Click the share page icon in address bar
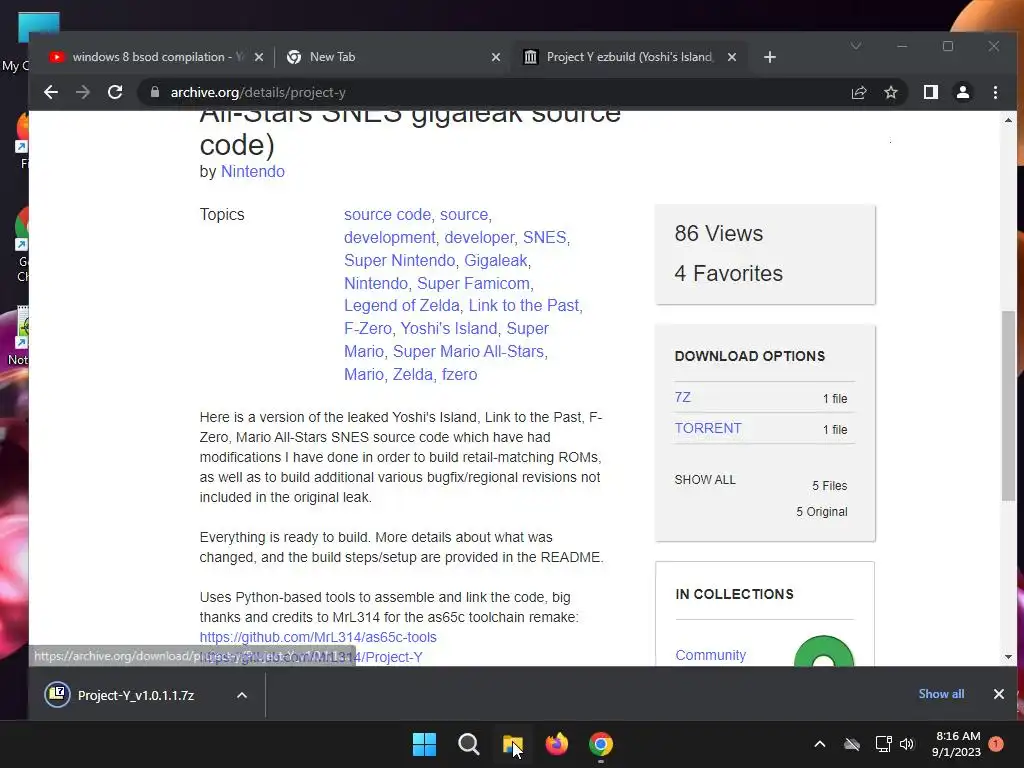The image size is (1024, 768). click(859, 93)
